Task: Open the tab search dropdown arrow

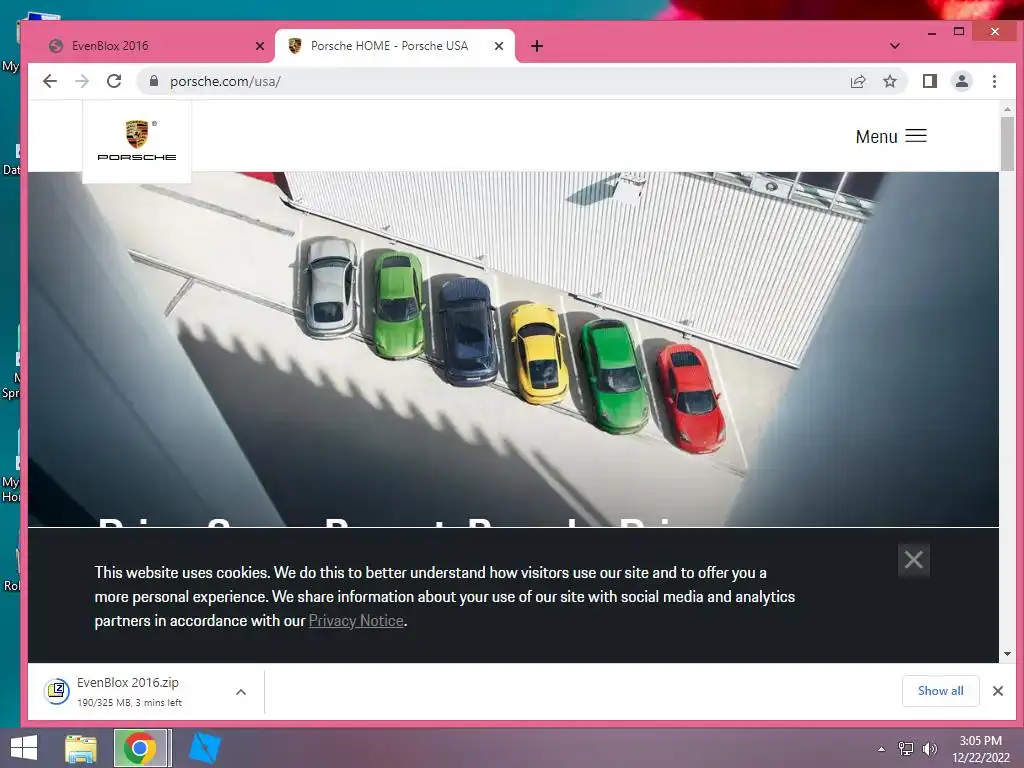Action: click(895, 46)
